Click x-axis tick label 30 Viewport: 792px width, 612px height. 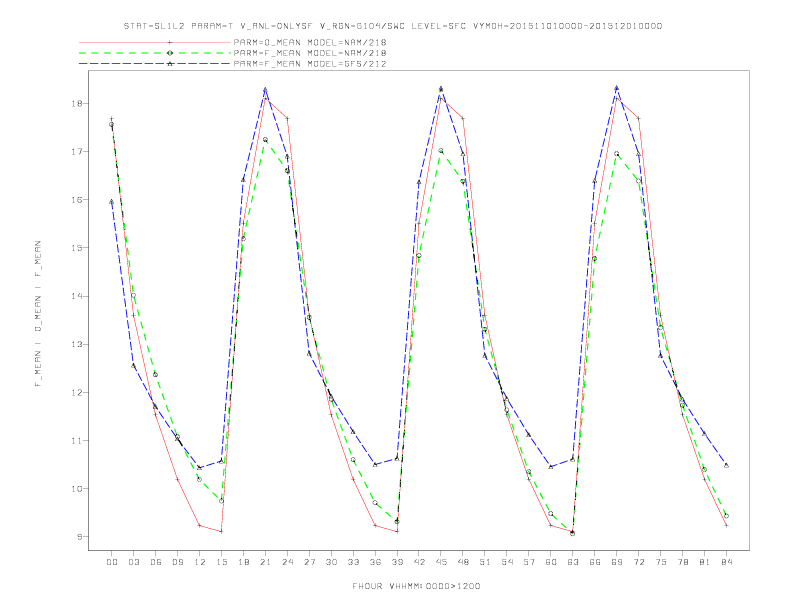[331, 562]
